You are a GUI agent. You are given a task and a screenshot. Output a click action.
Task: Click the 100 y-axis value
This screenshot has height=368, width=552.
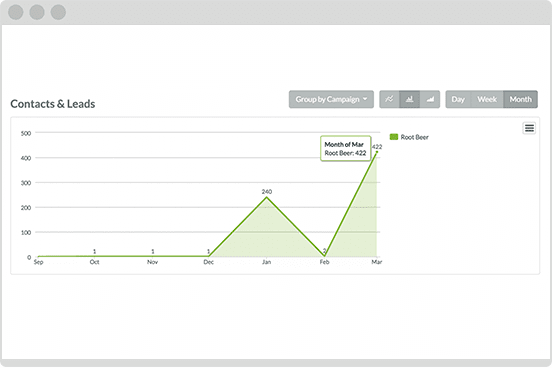pos(26,232)
